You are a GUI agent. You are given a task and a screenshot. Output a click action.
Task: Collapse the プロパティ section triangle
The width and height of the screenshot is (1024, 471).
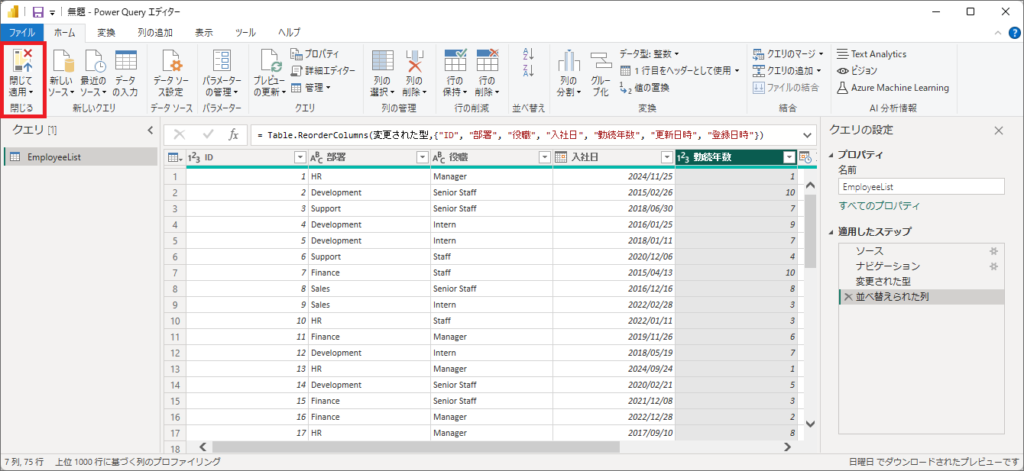831,155
